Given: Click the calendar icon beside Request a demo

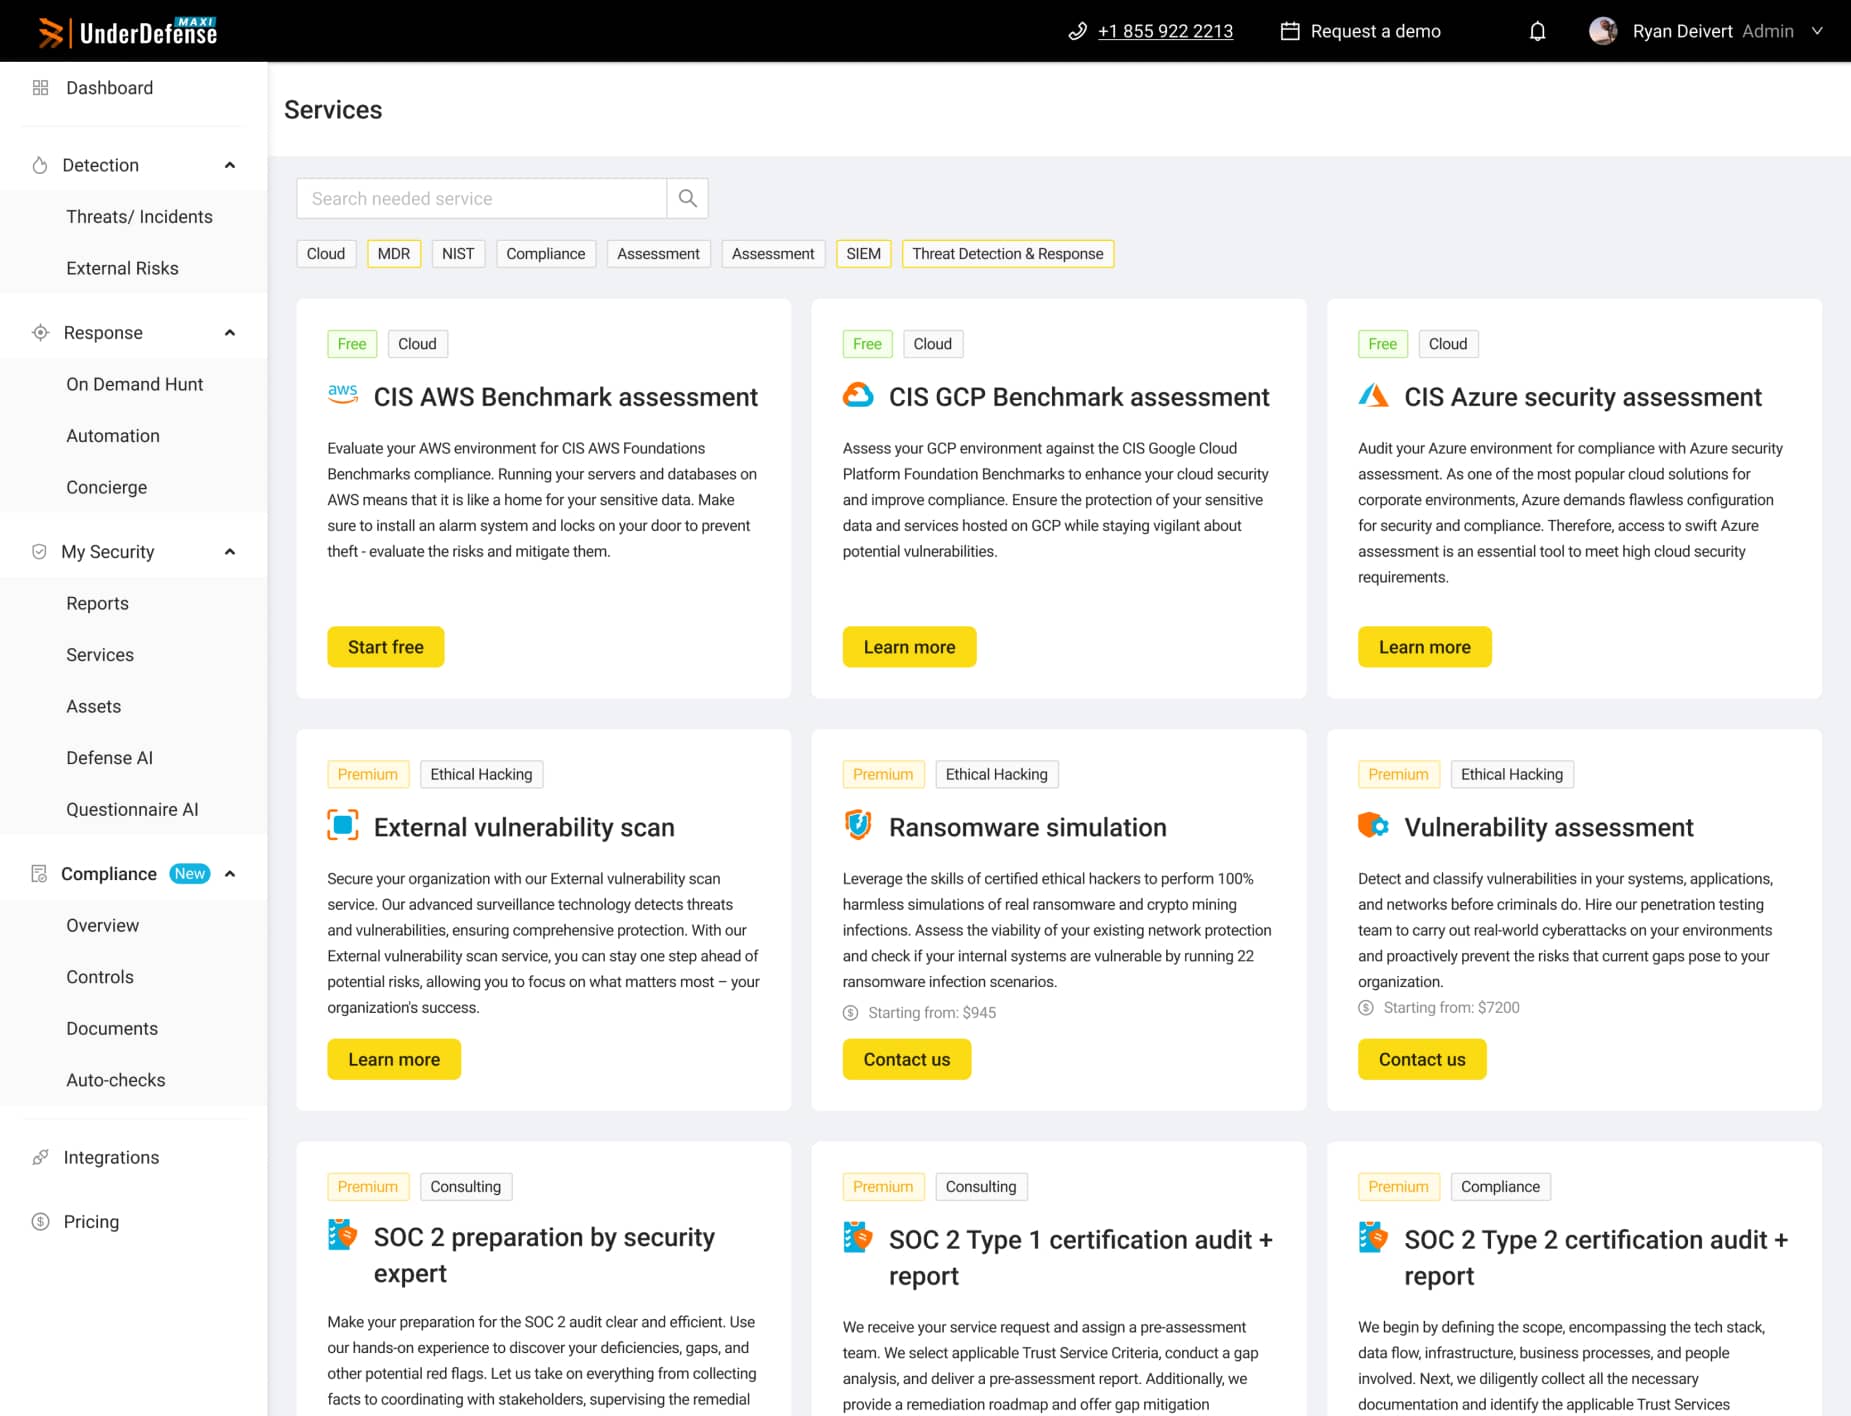Looking at the screenshot, I should [x=1290, y=31].
